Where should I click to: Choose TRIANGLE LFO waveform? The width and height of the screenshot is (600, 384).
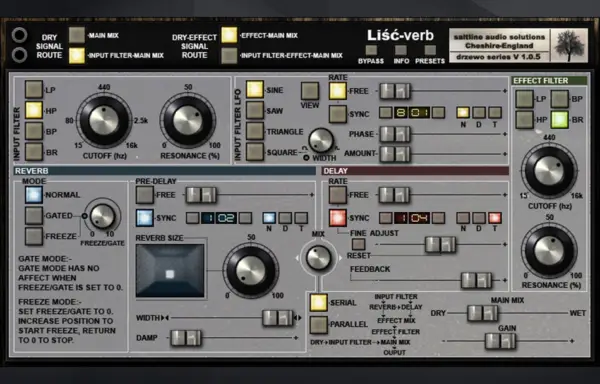click(x=255, y=131)
